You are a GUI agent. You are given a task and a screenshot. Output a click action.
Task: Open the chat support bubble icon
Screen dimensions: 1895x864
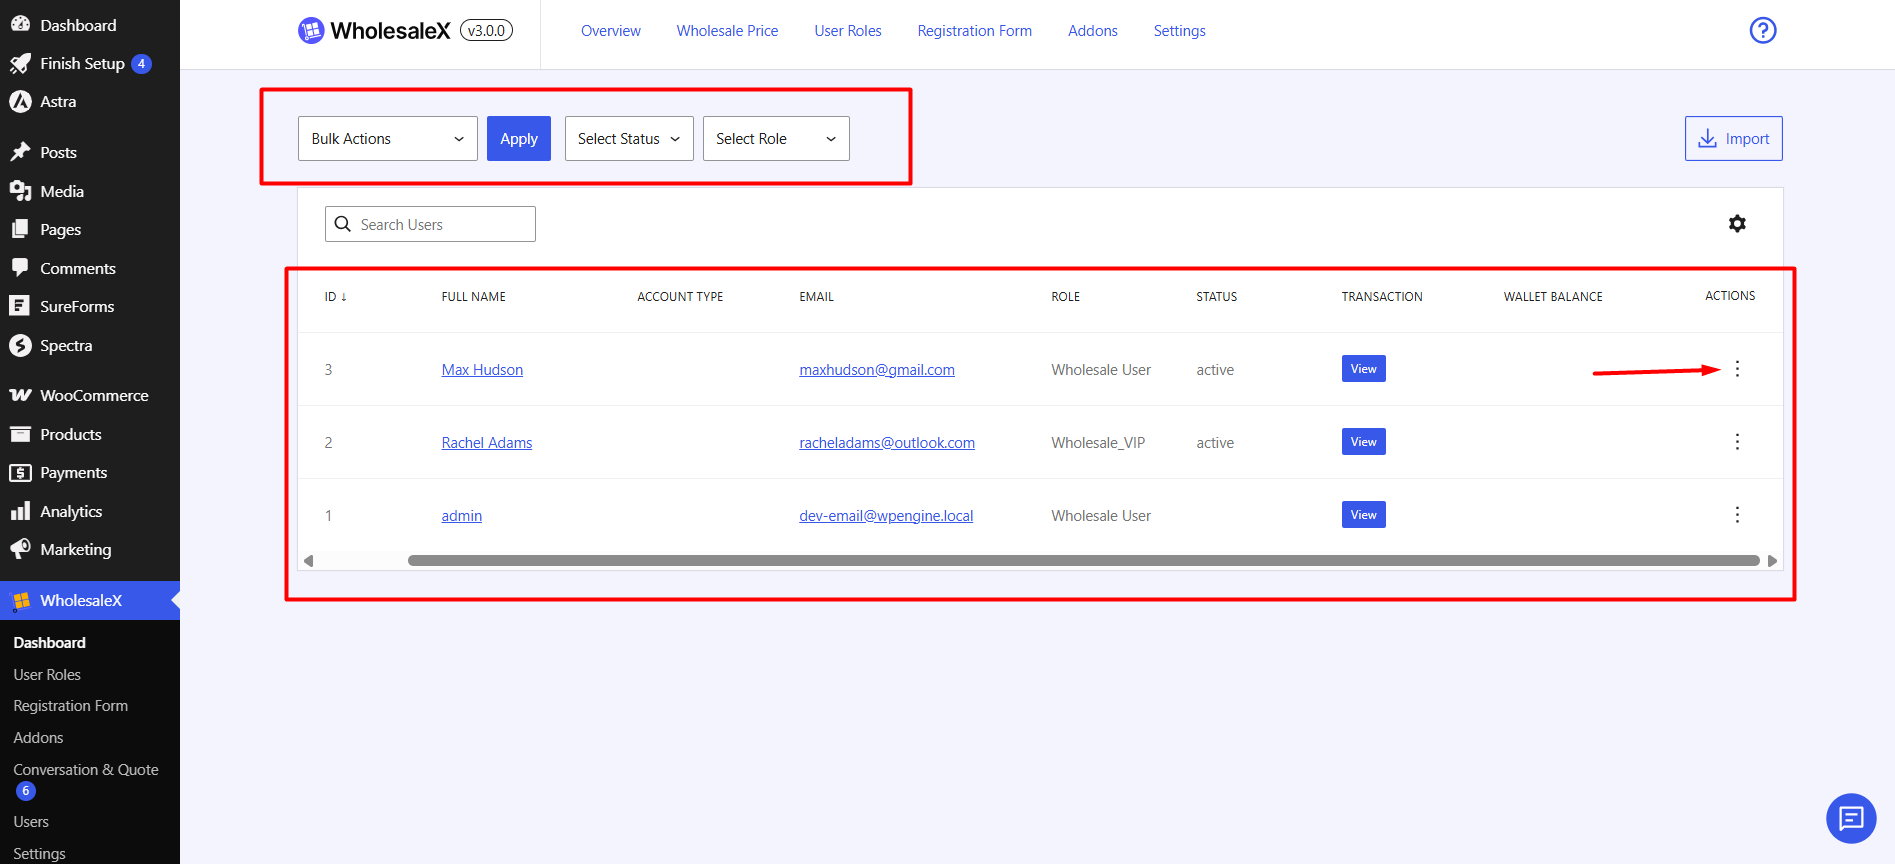click(1851, 819)
